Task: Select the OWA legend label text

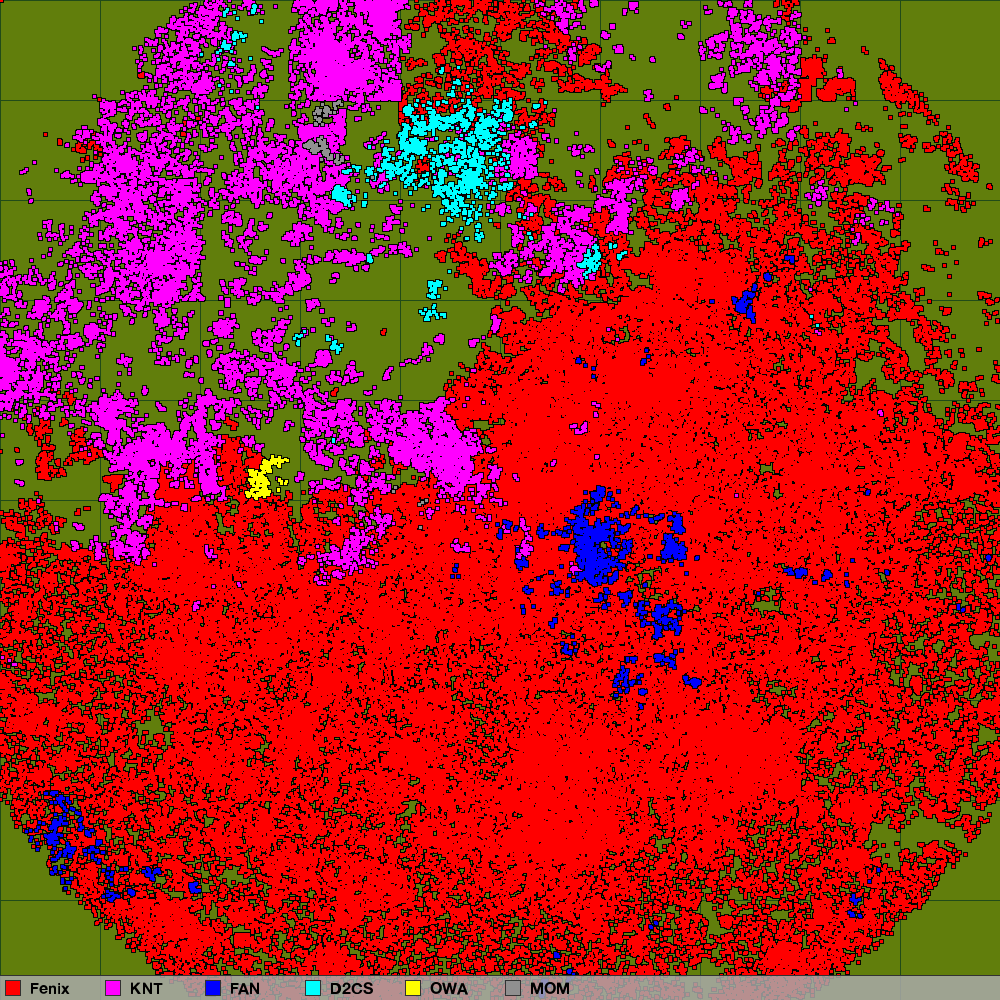Action: coord(449,988)
